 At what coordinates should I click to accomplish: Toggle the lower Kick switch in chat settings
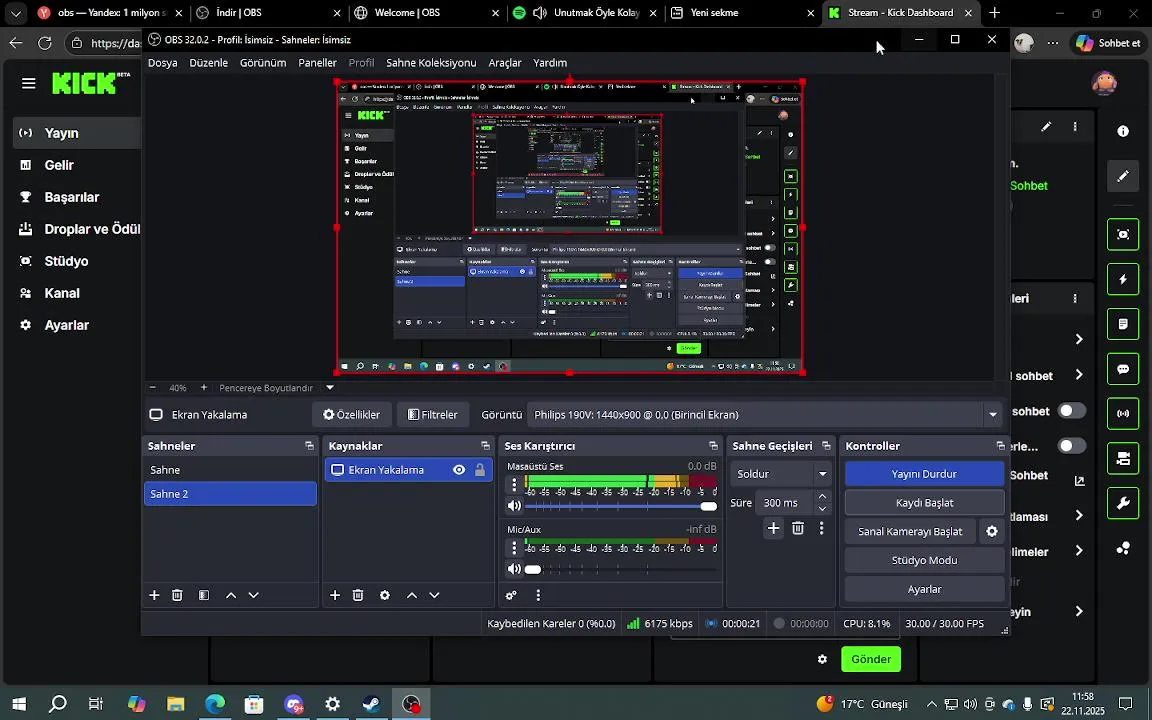[x=1071, y=446]
